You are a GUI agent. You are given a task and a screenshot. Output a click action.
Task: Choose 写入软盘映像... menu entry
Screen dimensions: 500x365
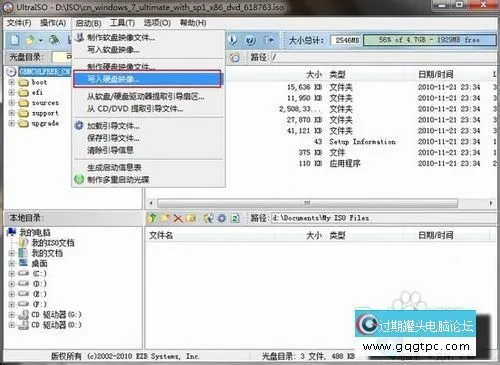(x=148, y=50)
